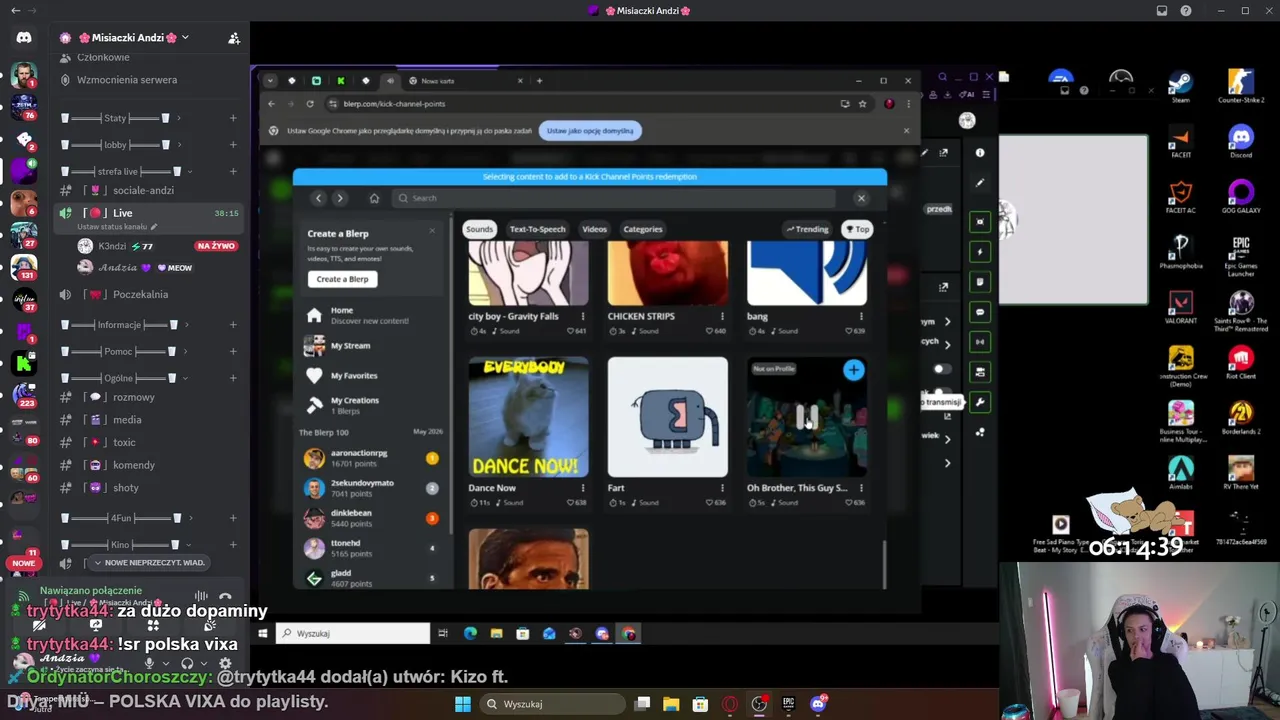Click the Create a Blerp button
This screenshot has width=1280, height=720.
(342, 279)
